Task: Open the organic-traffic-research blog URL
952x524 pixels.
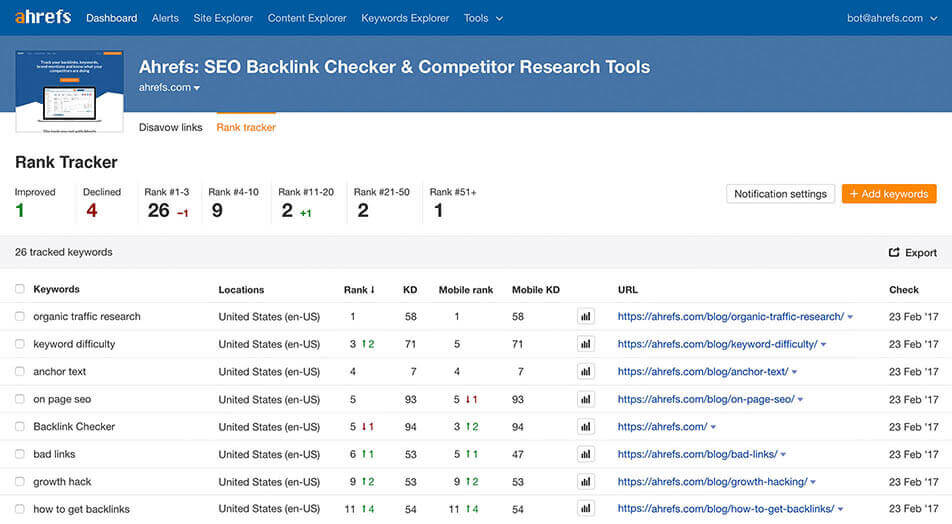Action: pyautogui.click(x=730, y=316)
